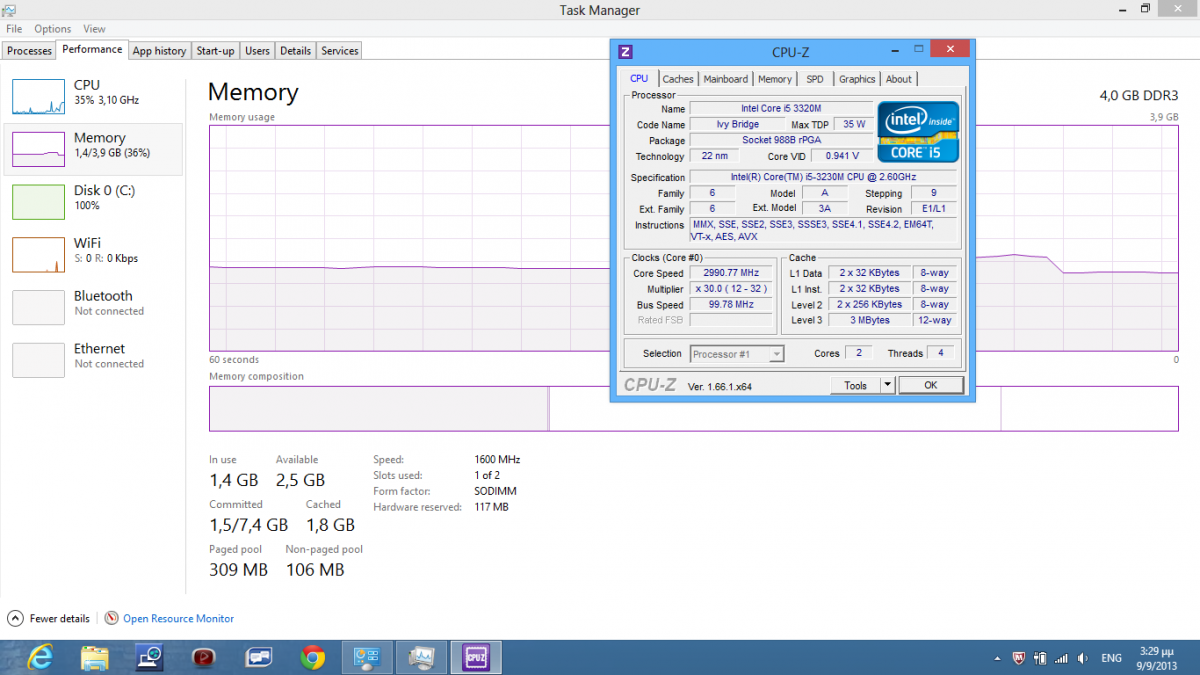Viewport: 1200px width, 675px height.
Task: Click the Specification field in CPU-Z
Action: pyautogui.click(x=824, y=177)
